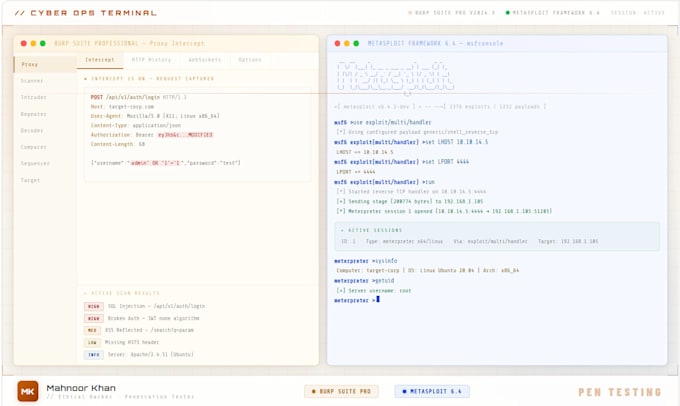Click INFO badge for Server Apache result
The image size is (680, 406).
[x=94, y=355]
